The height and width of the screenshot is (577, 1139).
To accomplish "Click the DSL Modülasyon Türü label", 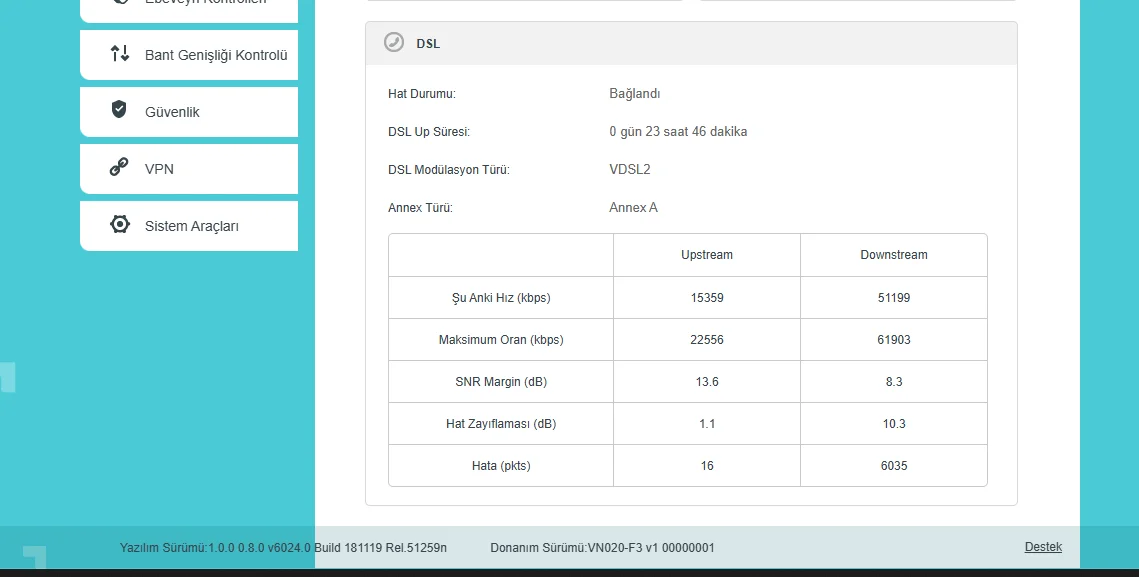I will [448, 170].
